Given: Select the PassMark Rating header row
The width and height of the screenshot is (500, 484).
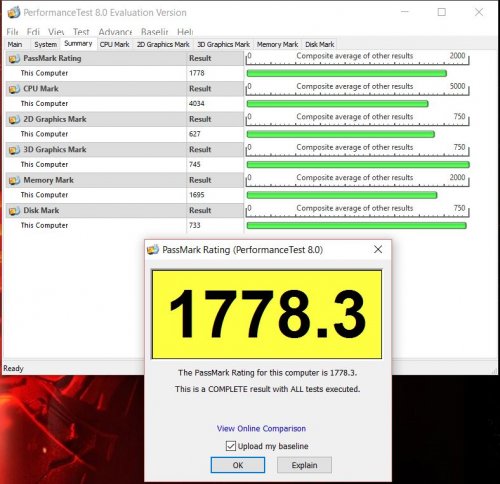Looking at the screenshot, I should tap(124, 58).
